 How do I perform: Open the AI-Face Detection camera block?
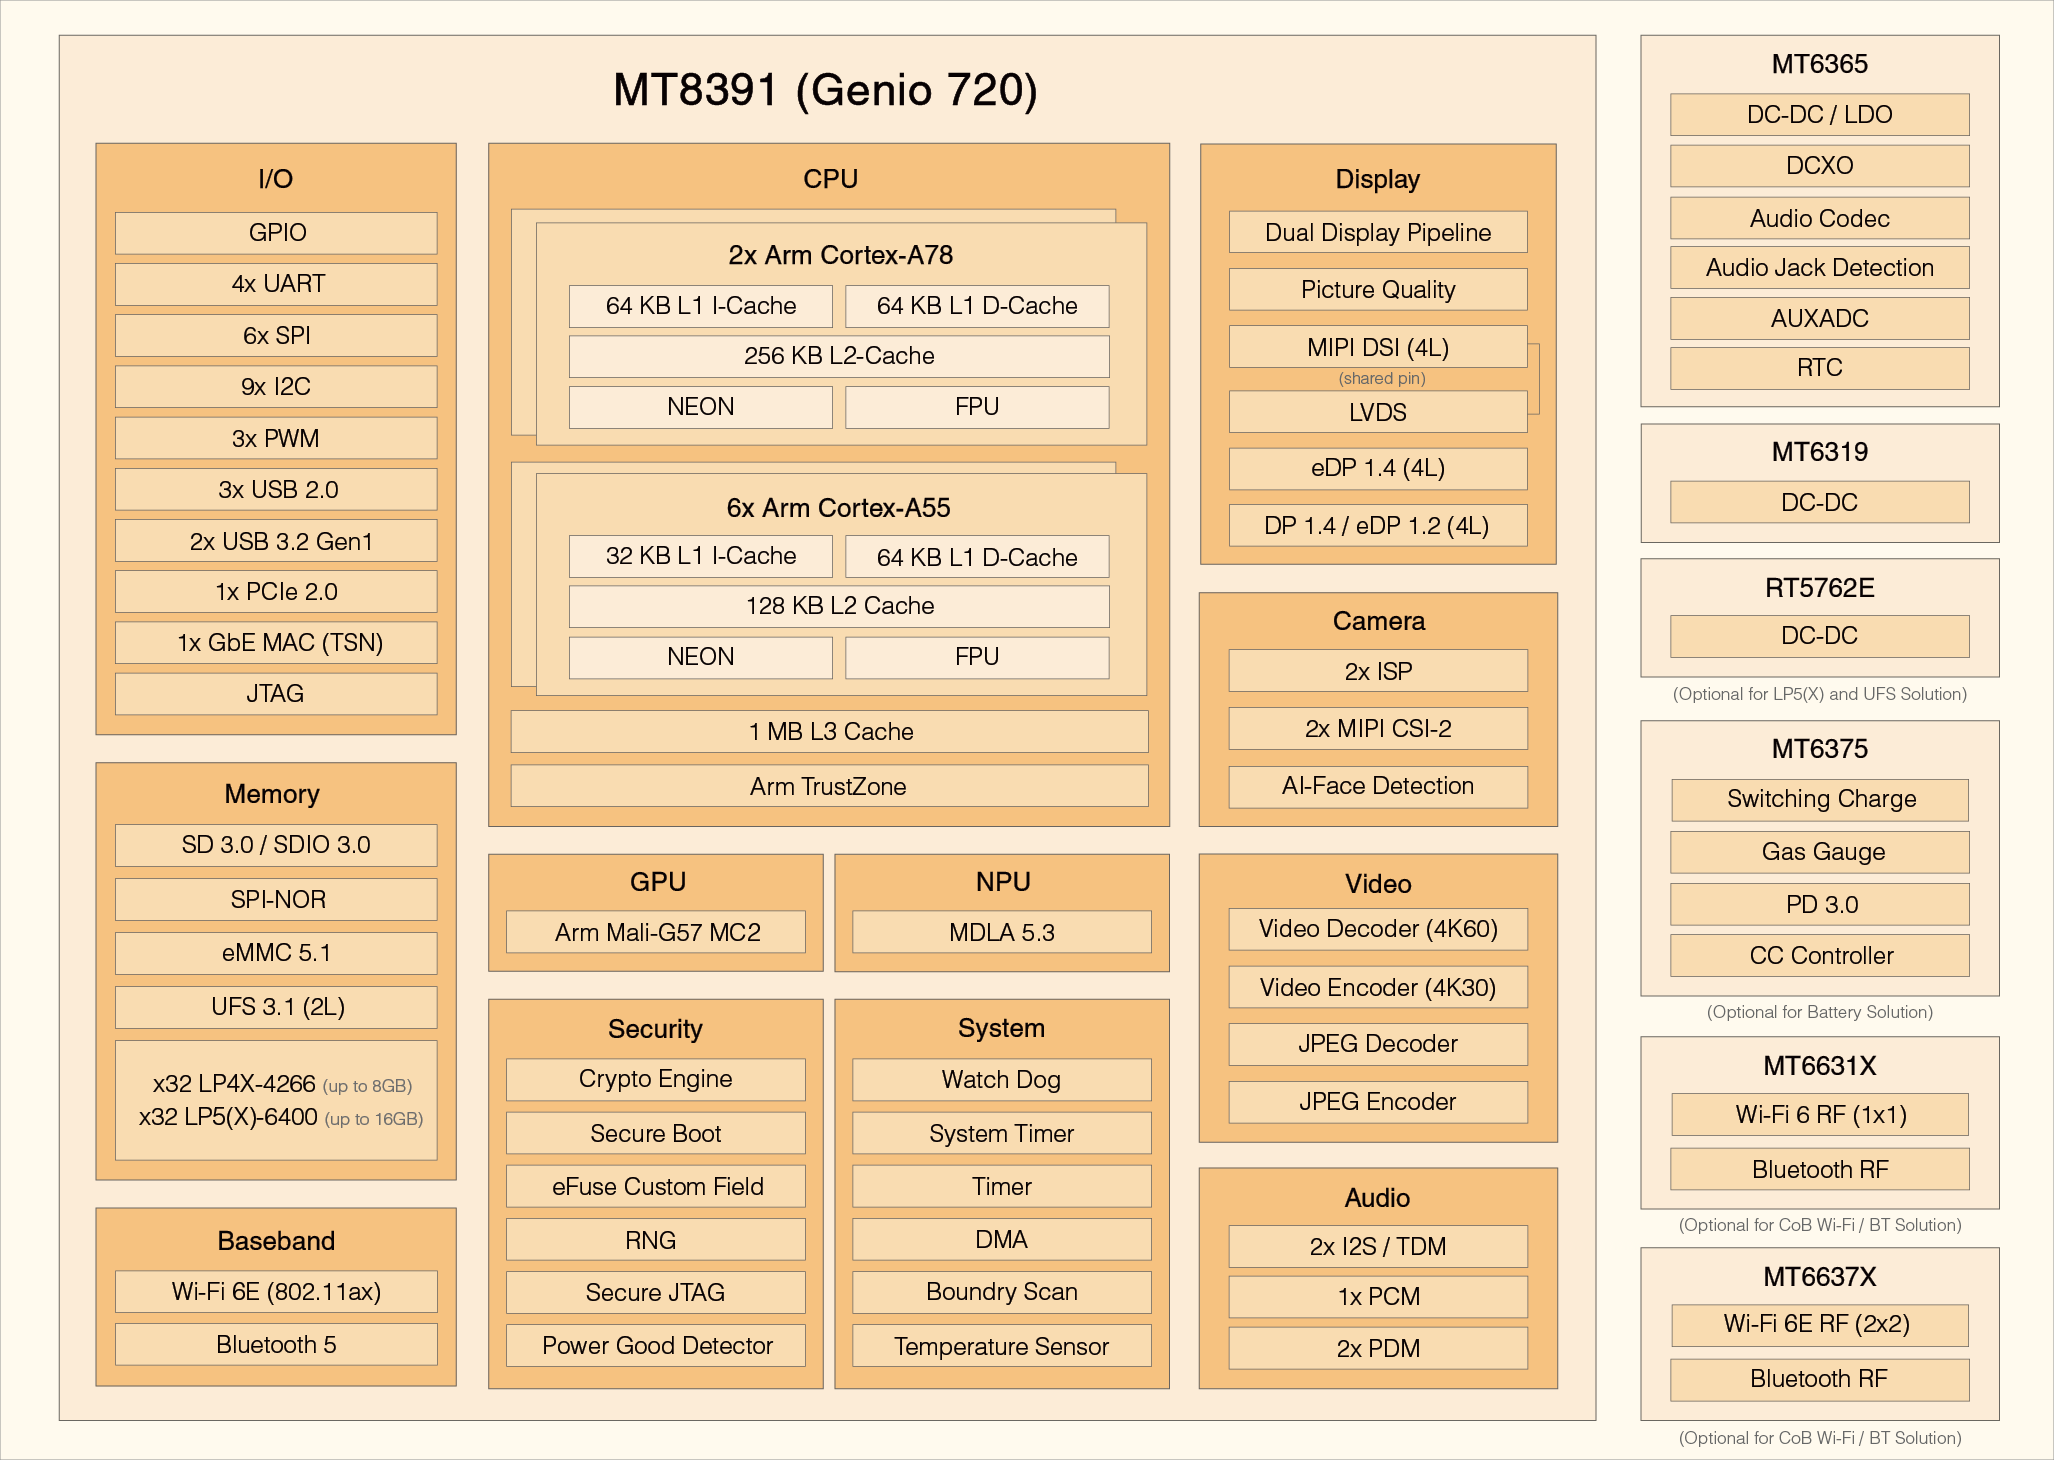[x=1377, y=786]
